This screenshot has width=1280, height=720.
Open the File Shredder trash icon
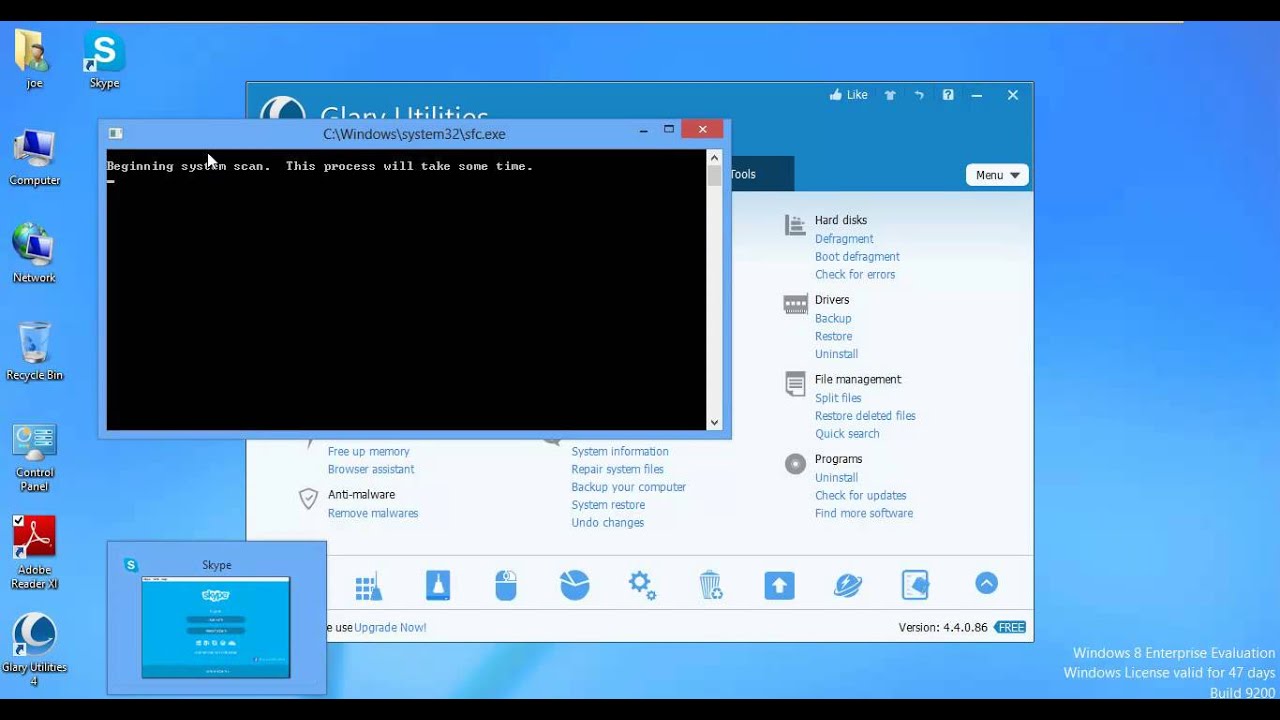click(x=710, y=585)
